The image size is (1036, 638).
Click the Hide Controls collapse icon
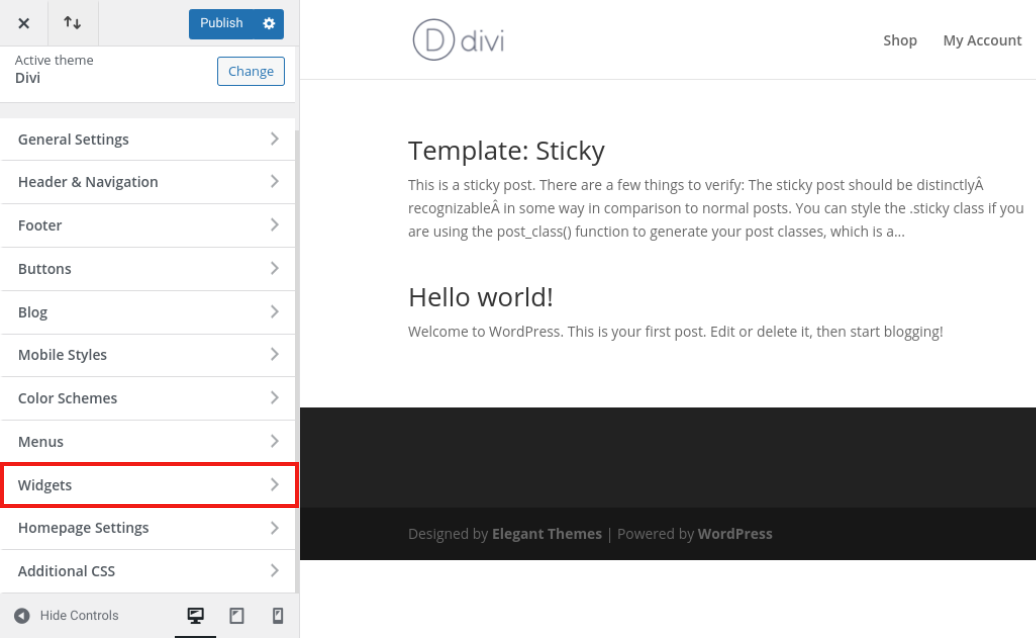(x=22, y=616)
